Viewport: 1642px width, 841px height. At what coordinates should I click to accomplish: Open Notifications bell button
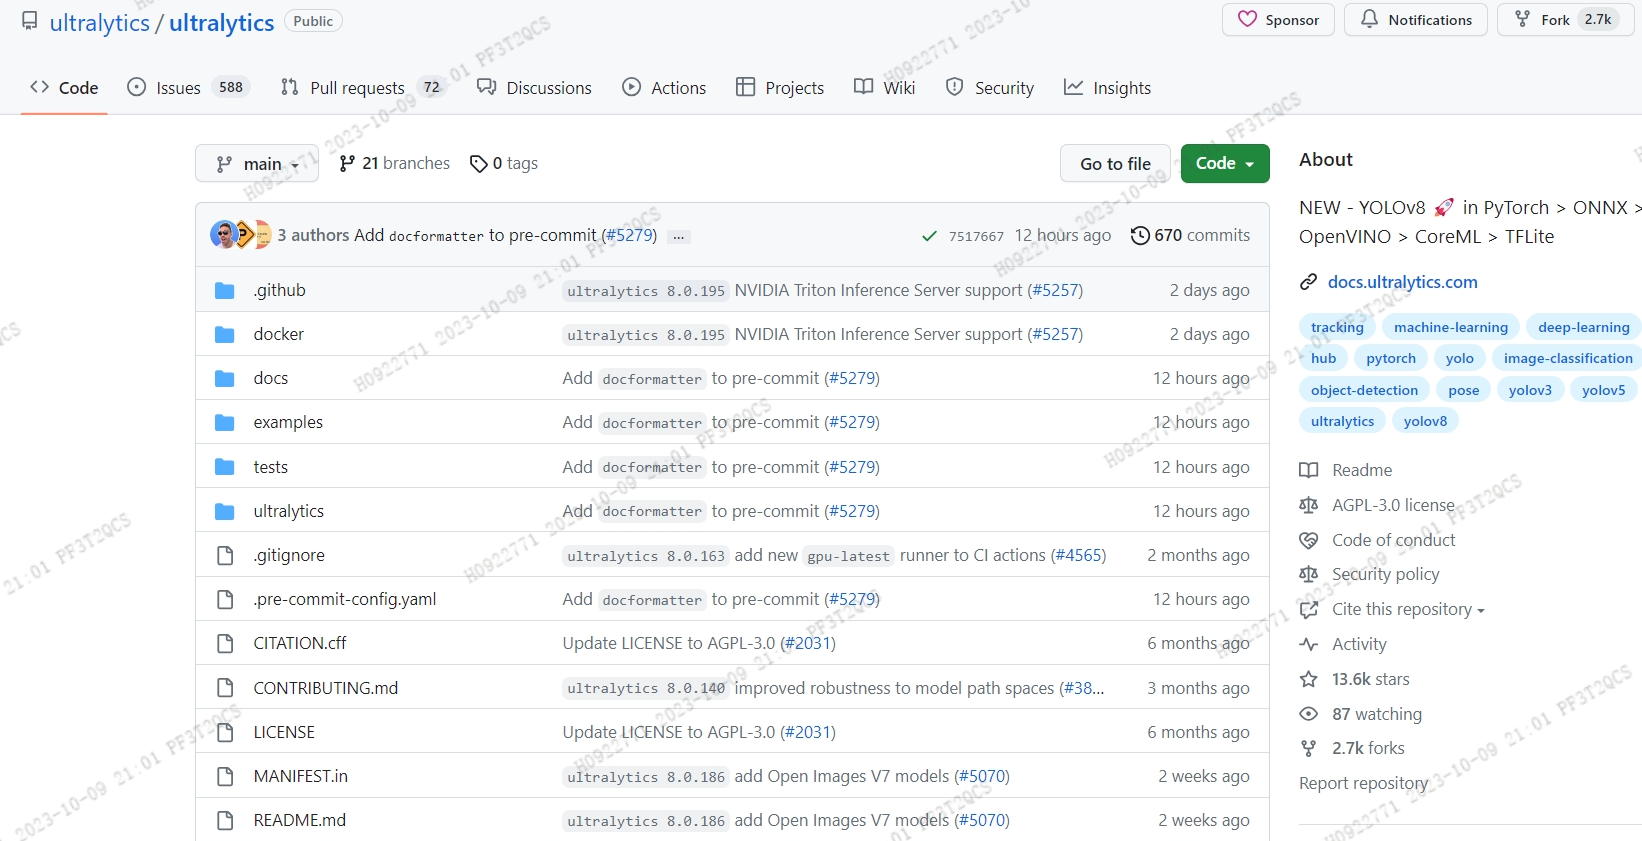(1416, 20)
